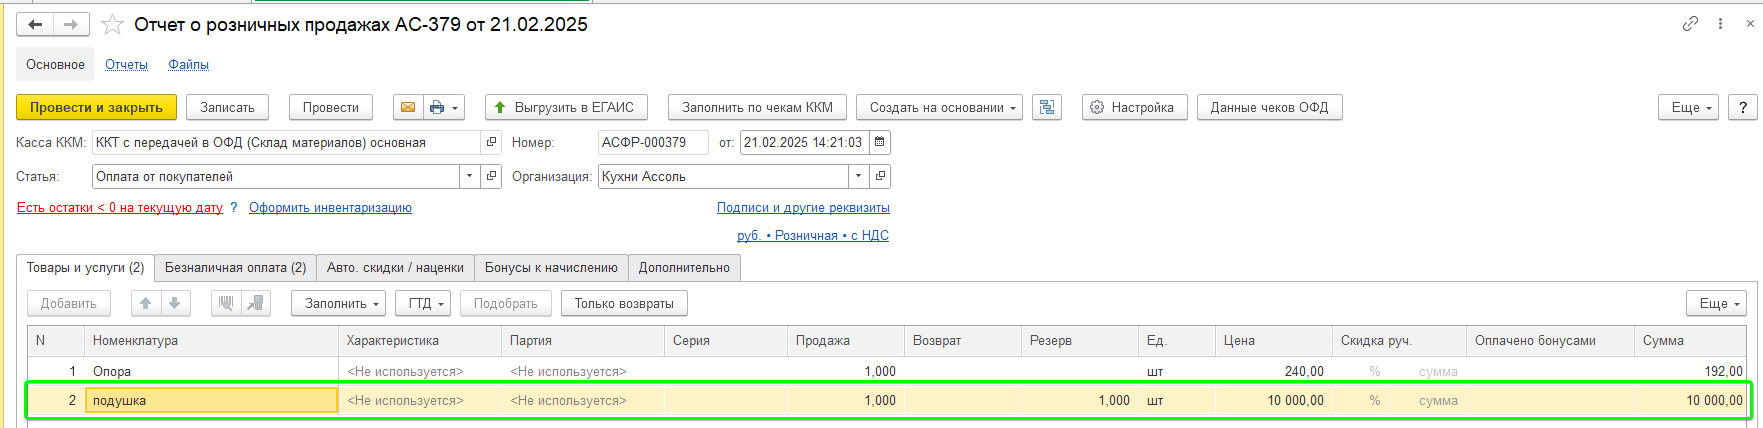Open the document structure icon

(x=1047, y=108)
